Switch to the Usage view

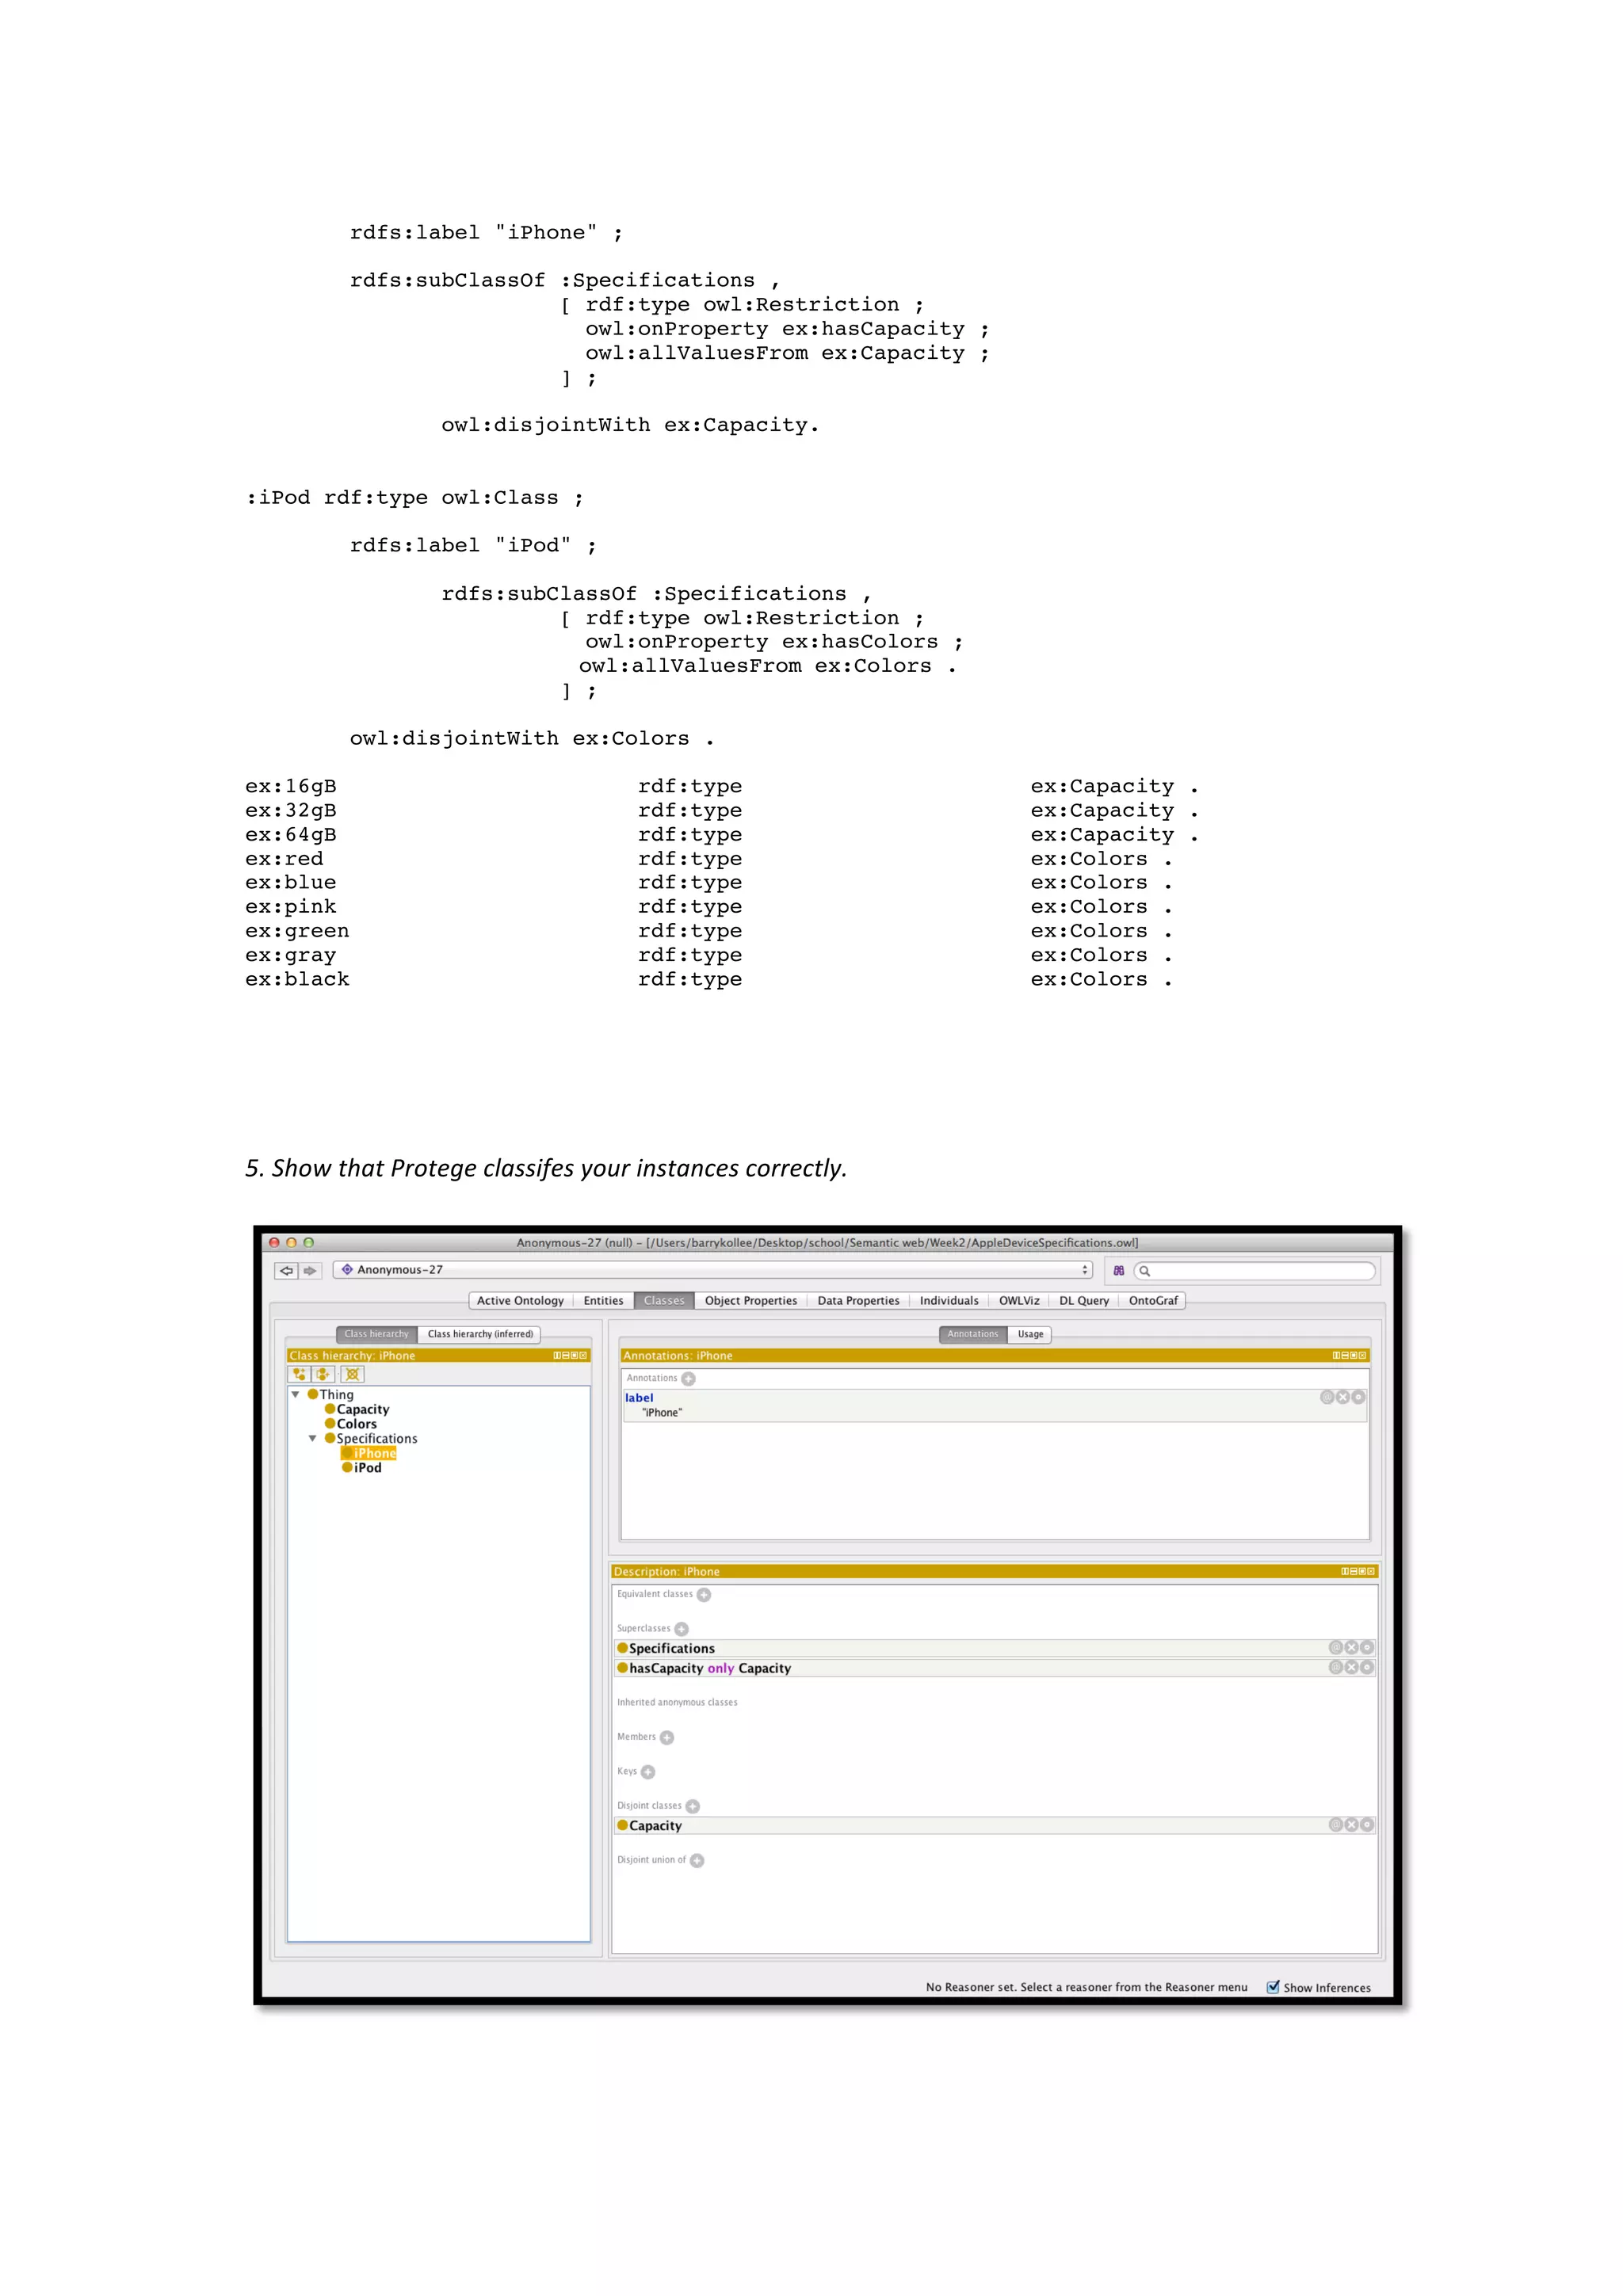coord(1030,1334)
